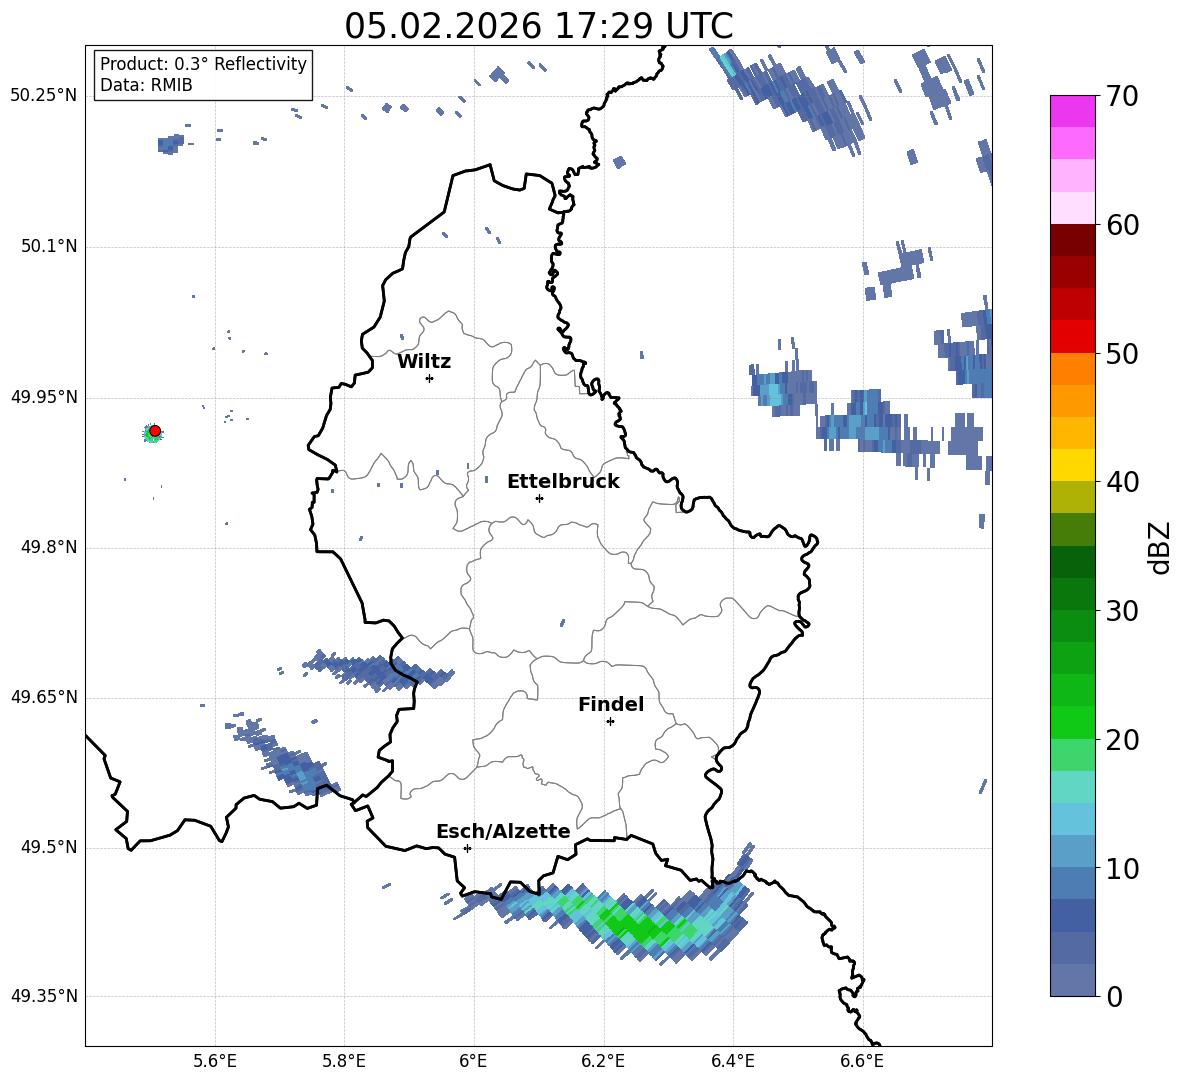Click the 6.2°E longitude label
The height and width of the screenshot is (1081, 1184).
[603, 1061]
